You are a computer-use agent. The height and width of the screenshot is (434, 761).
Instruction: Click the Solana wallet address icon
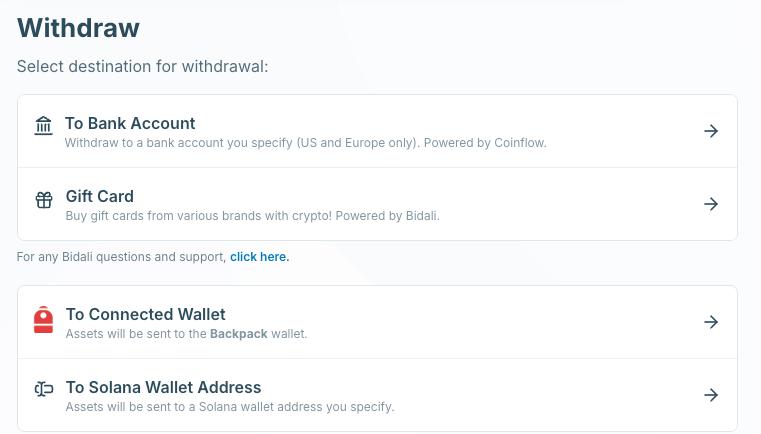point(44,389)
